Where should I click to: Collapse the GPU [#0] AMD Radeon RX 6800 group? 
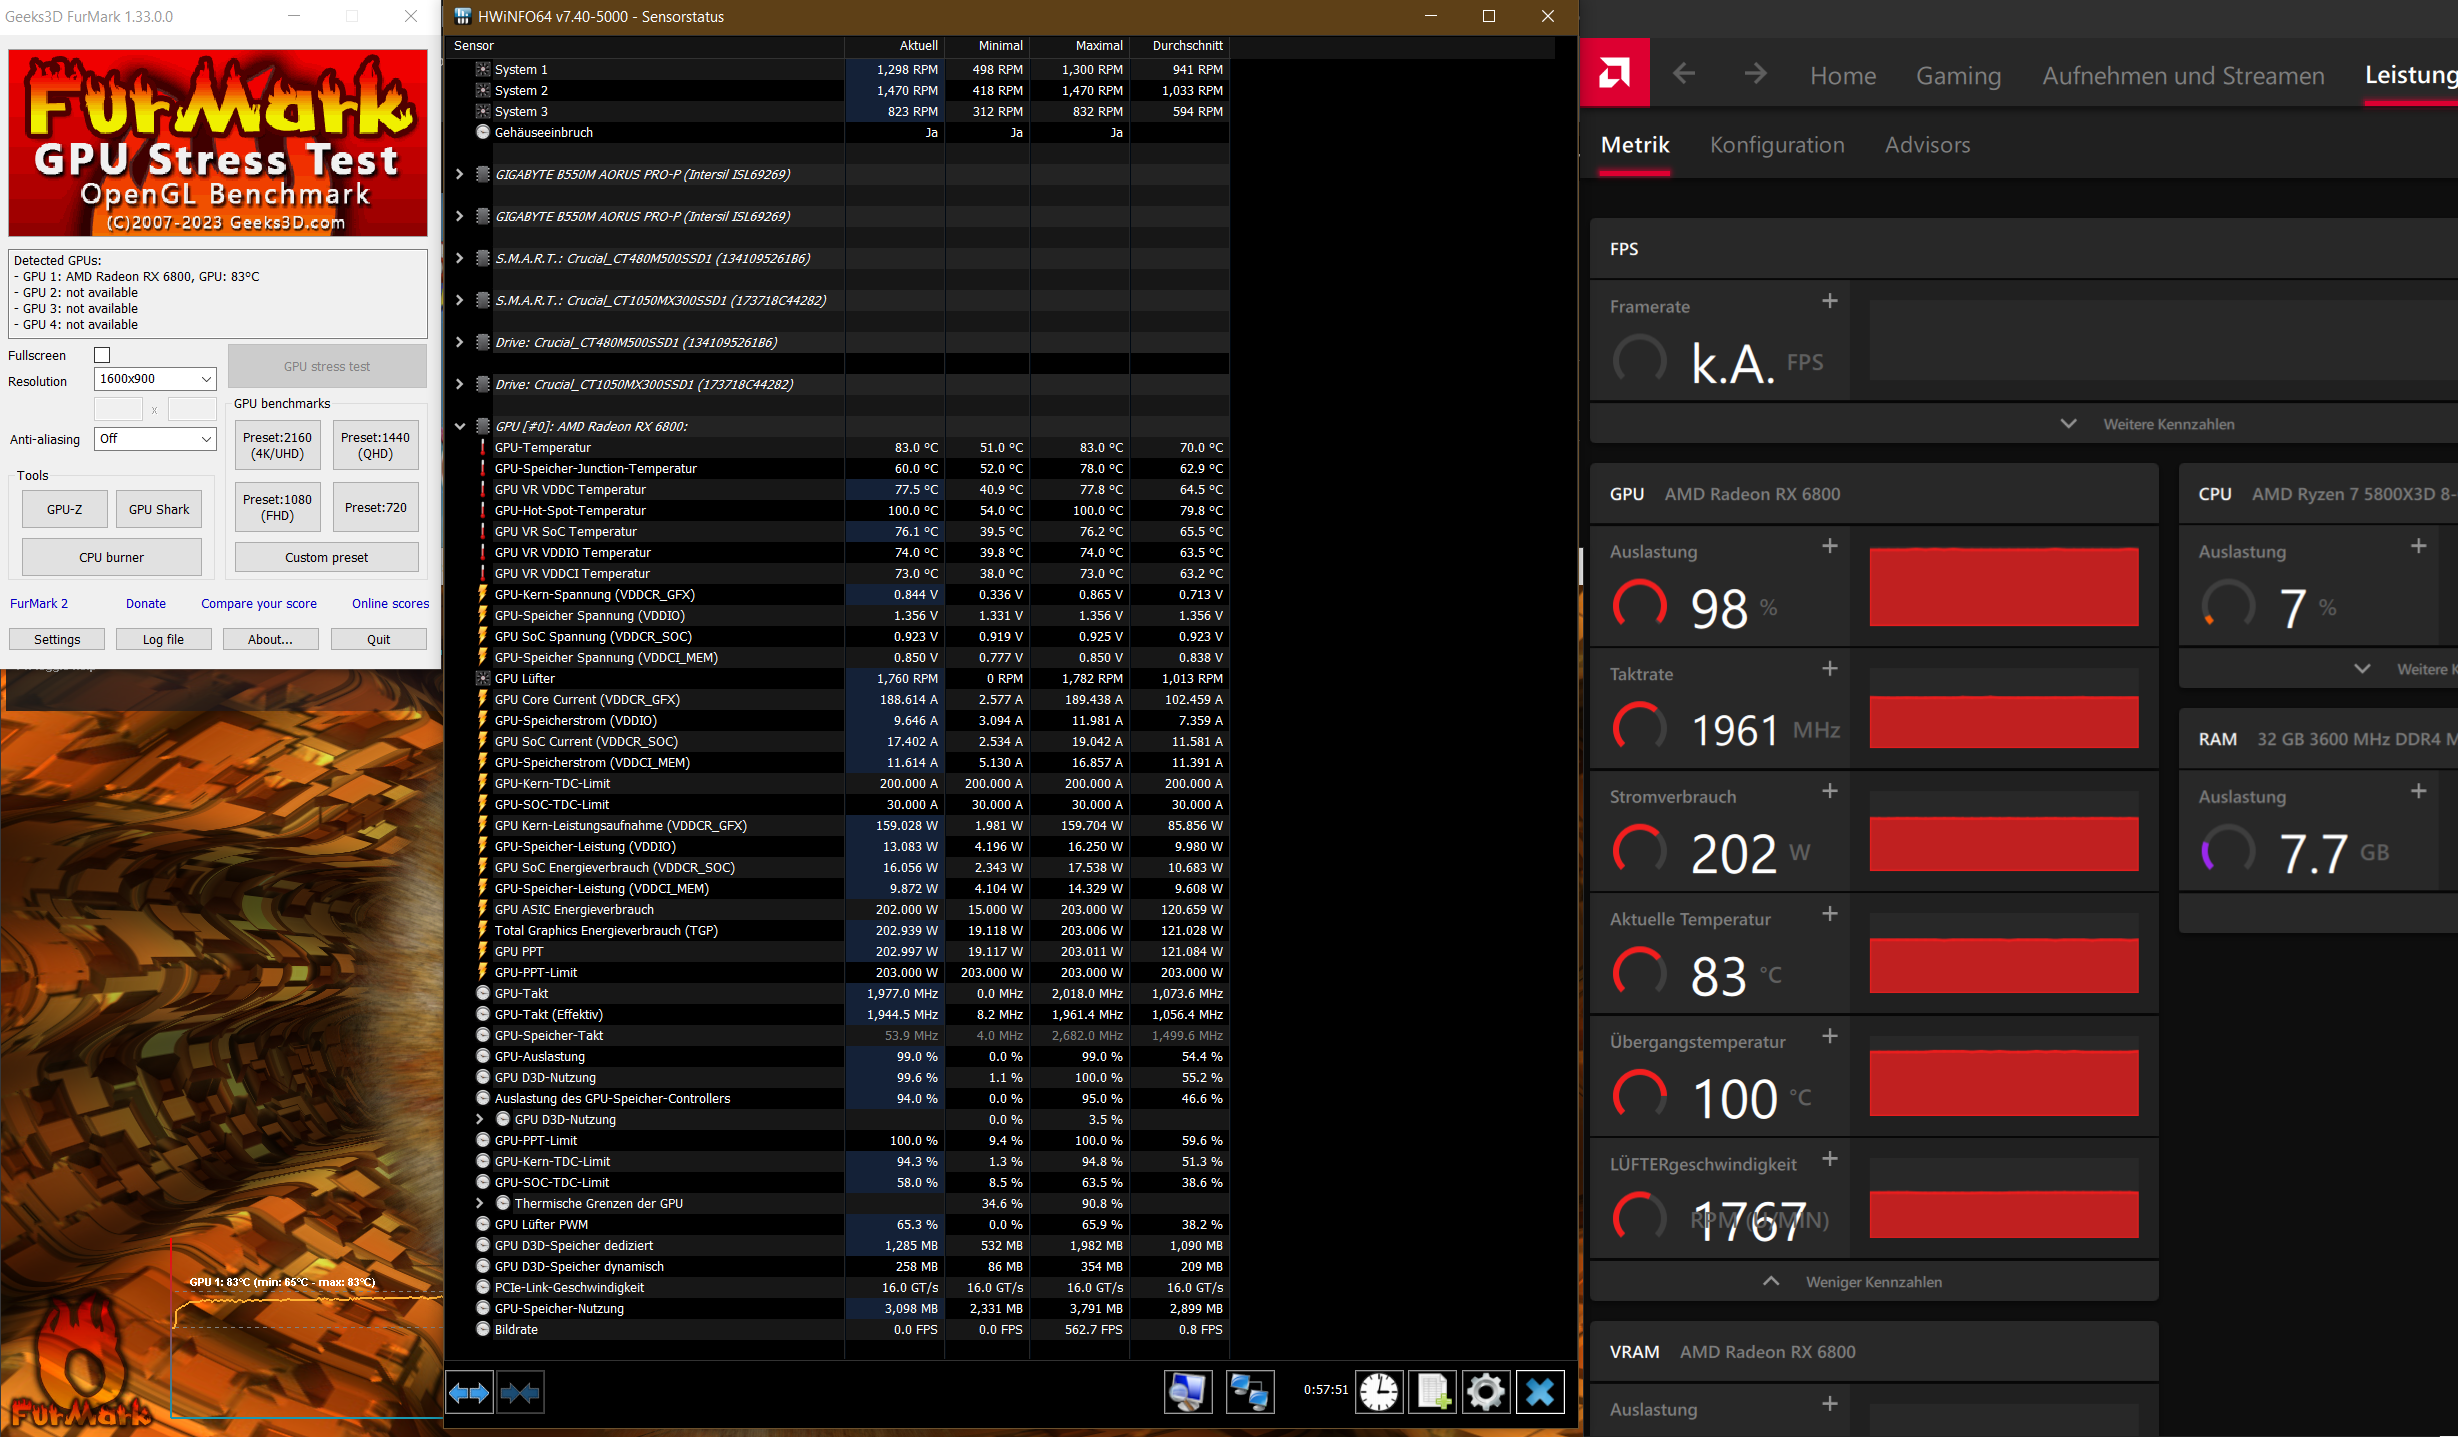coord(460,426)
